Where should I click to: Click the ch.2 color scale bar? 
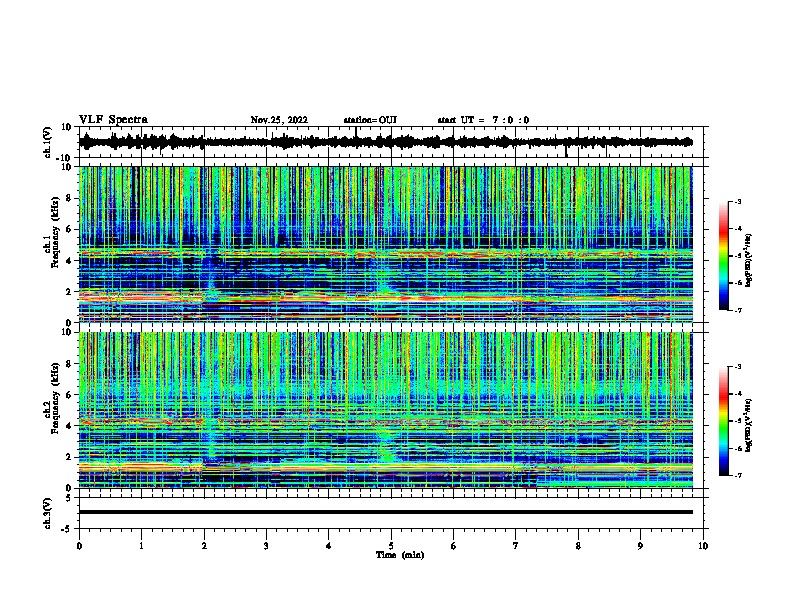tap(724, 421)
